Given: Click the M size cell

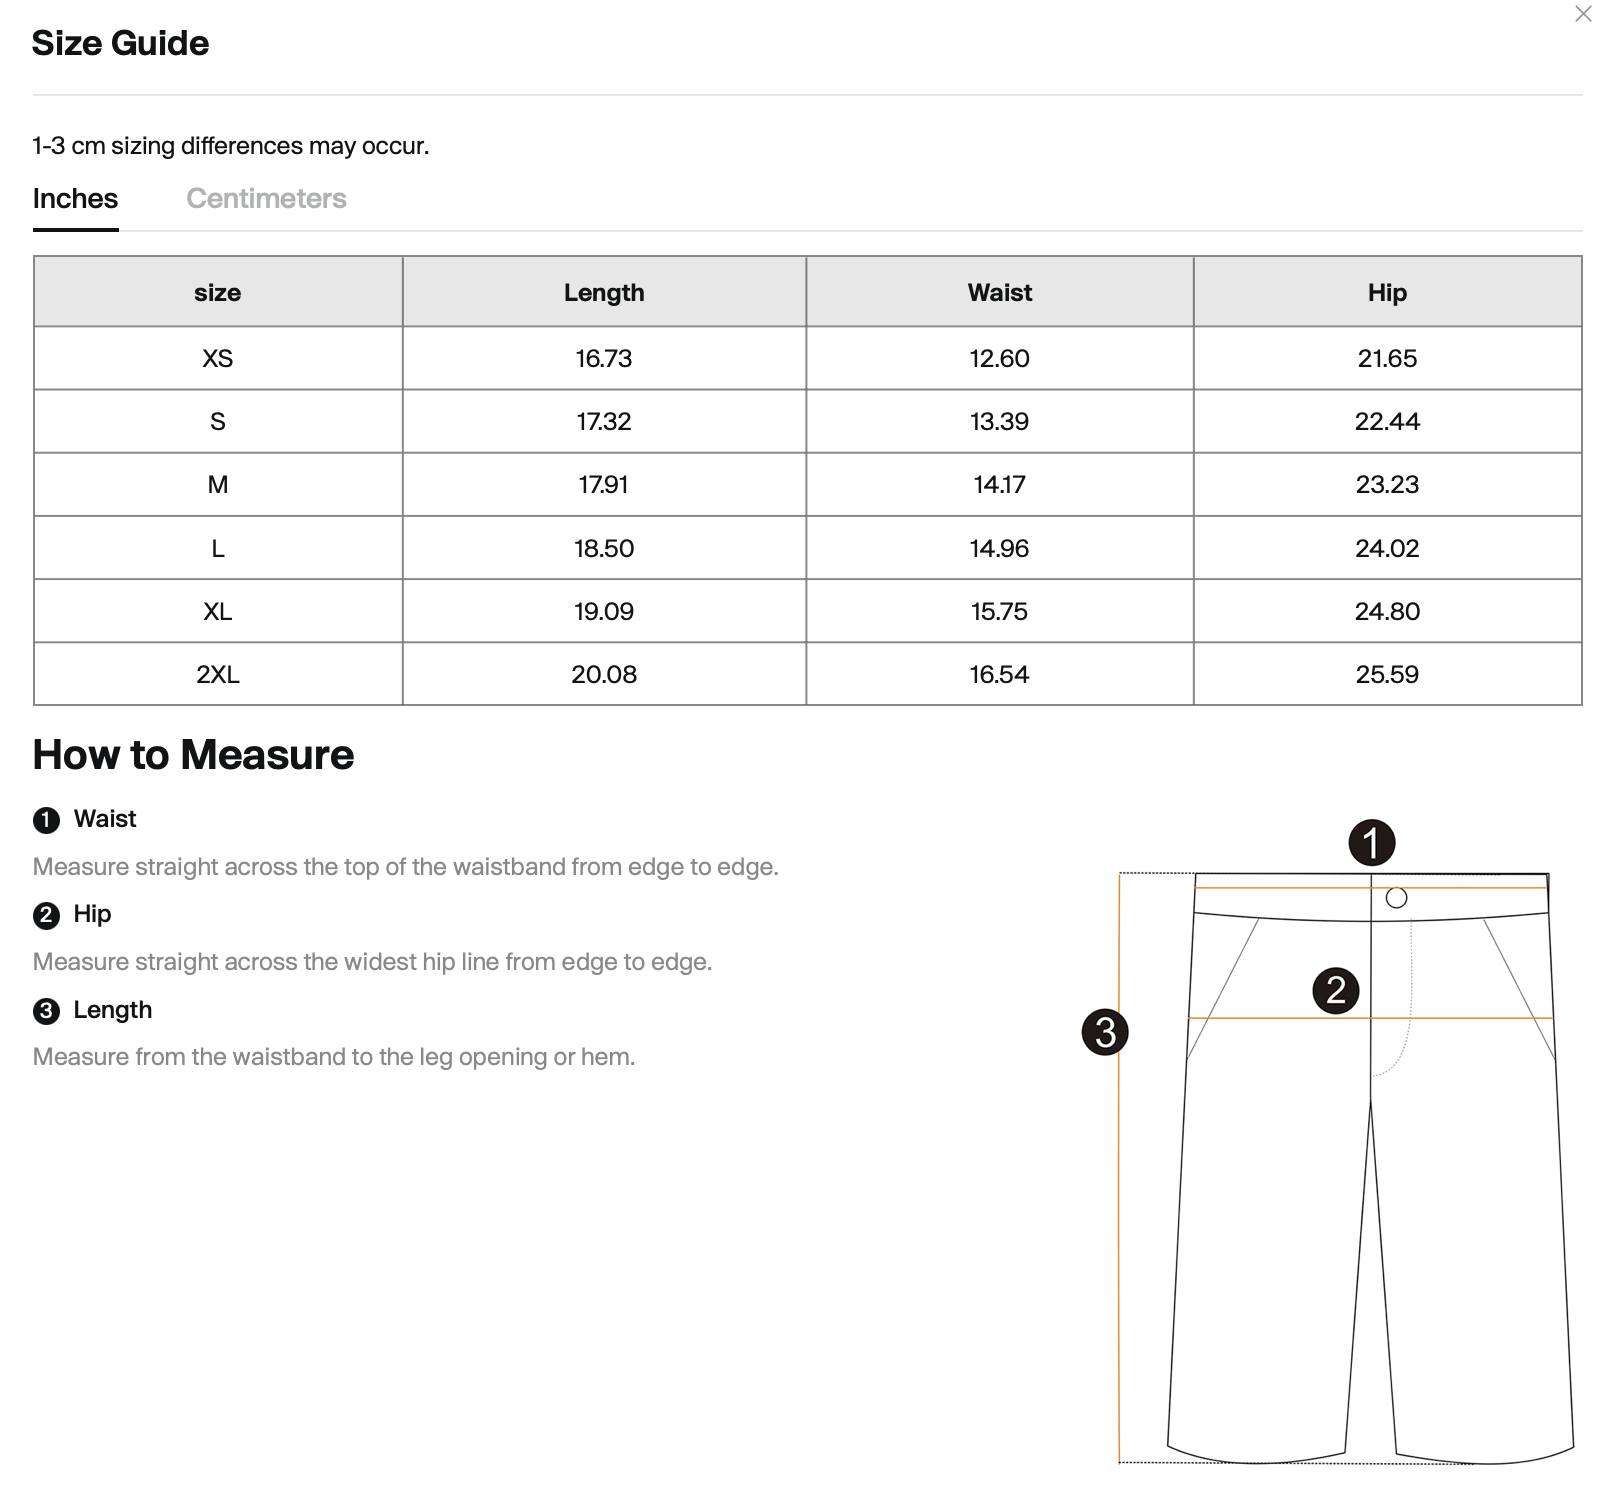Looking at the screenshot, I should [218, 485].
